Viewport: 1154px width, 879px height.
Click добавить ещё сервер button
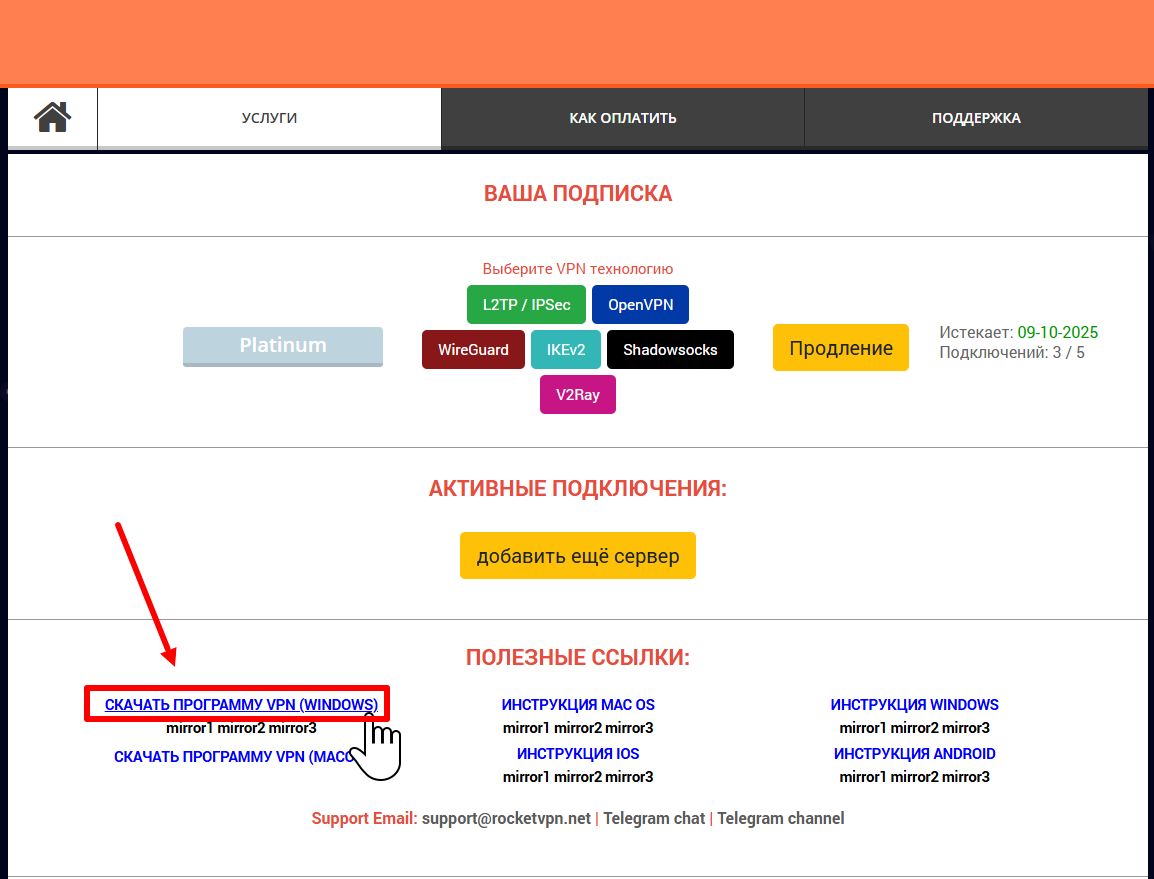coord(577,556)
